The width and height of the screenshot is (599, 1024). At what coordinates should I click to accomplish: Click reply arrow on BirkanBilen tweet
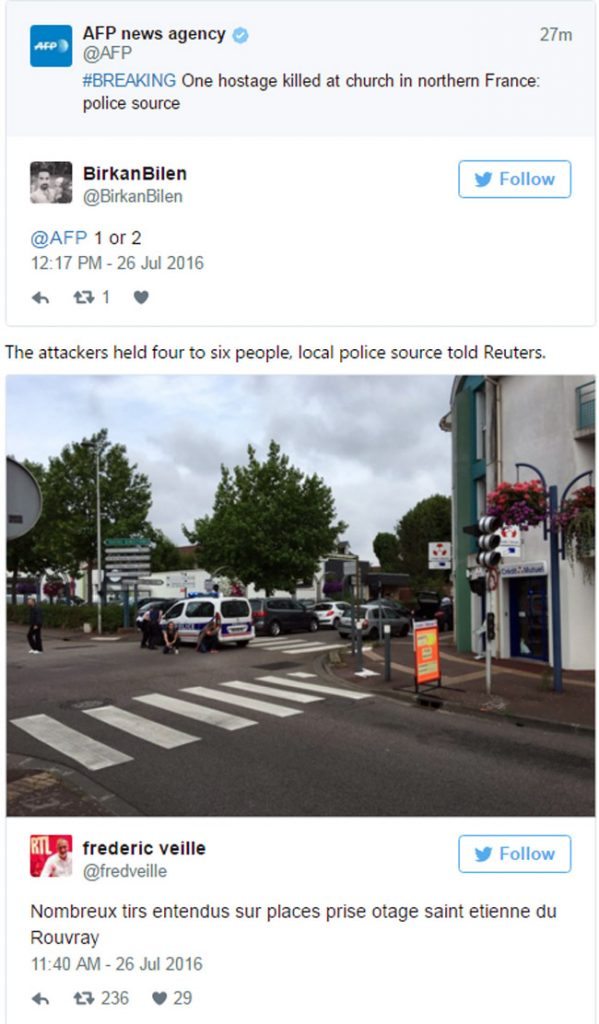[x=40, y=298]
